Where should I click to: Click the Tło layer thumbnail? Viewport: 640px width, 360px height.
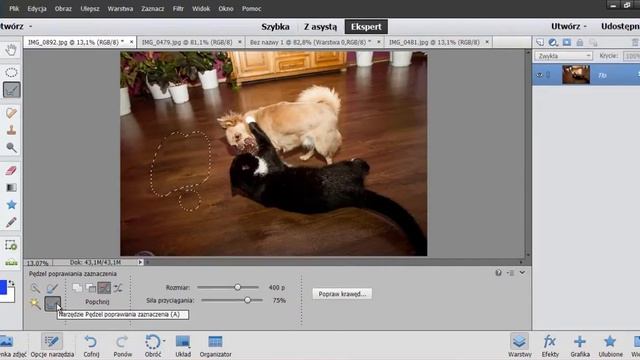(x=576, y=75)
